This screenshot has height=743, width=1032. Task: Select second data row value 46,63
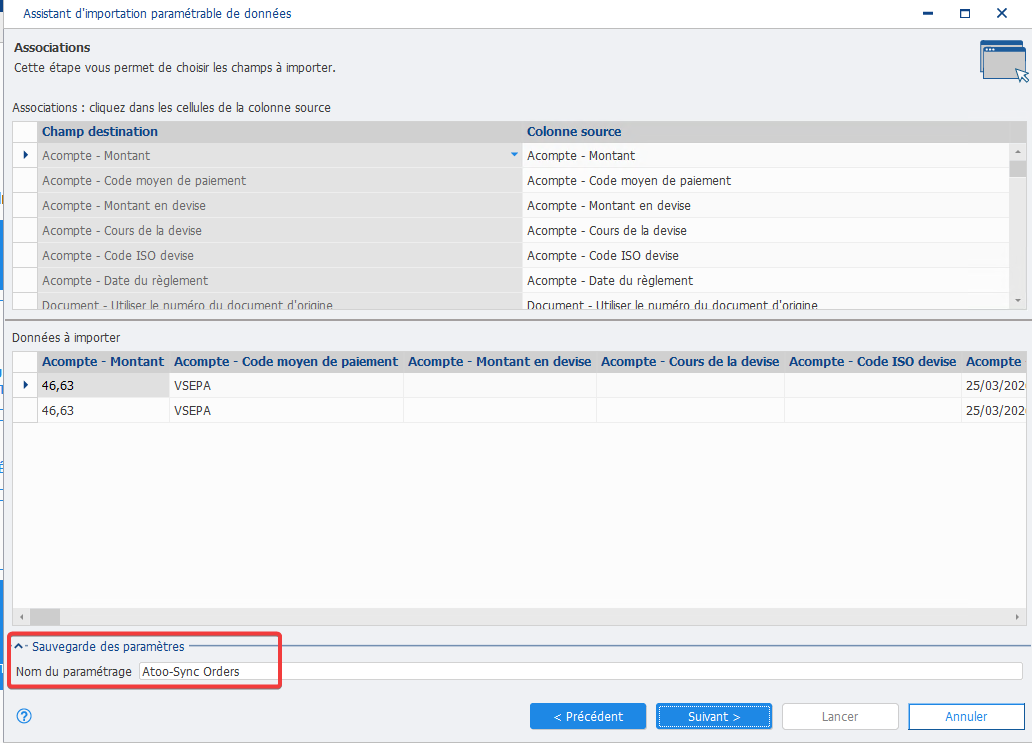(x=103, y=411)
